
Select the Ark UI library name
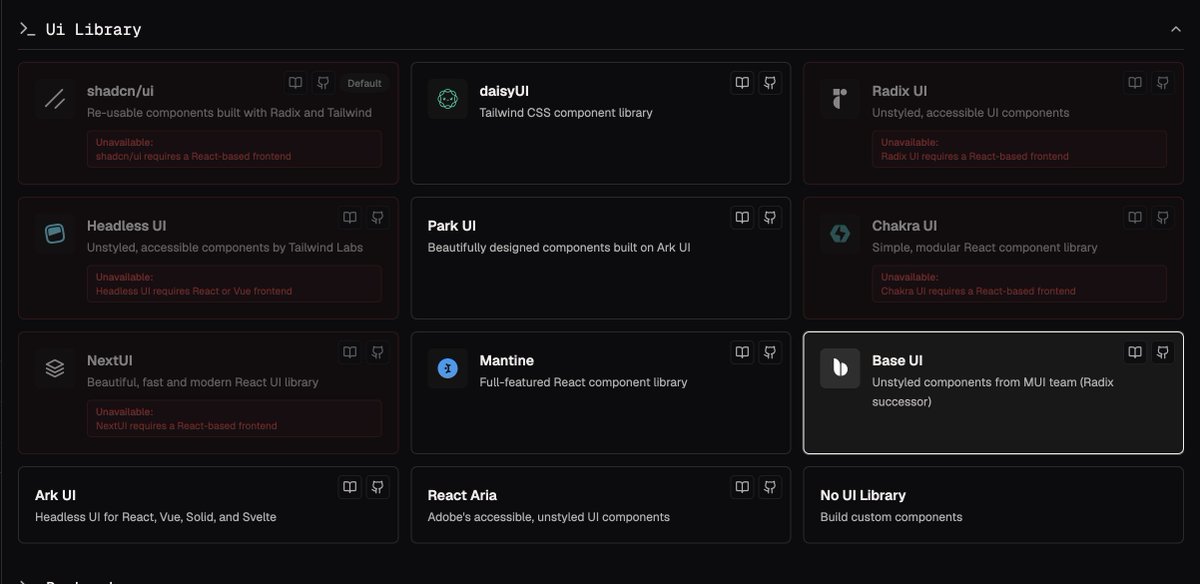coord(55,495)
